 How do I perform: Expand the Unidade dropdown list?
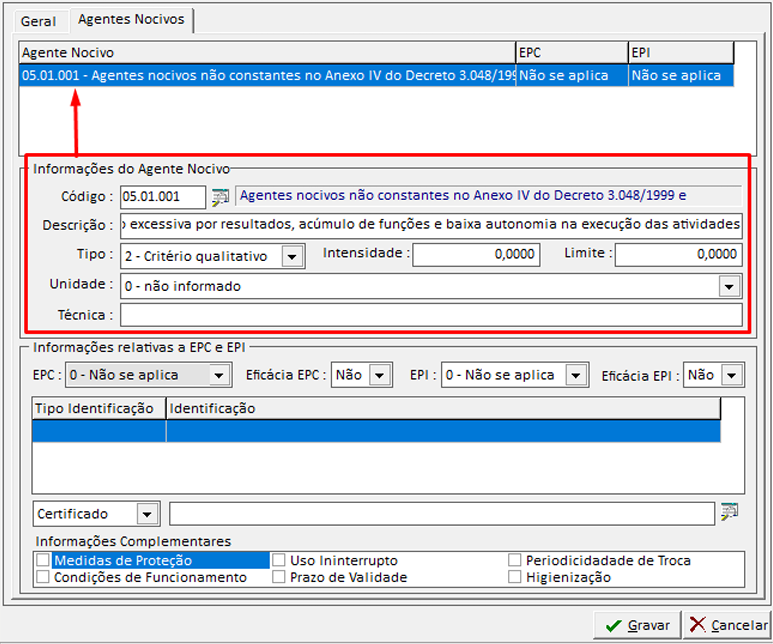[x=731, y=287]
